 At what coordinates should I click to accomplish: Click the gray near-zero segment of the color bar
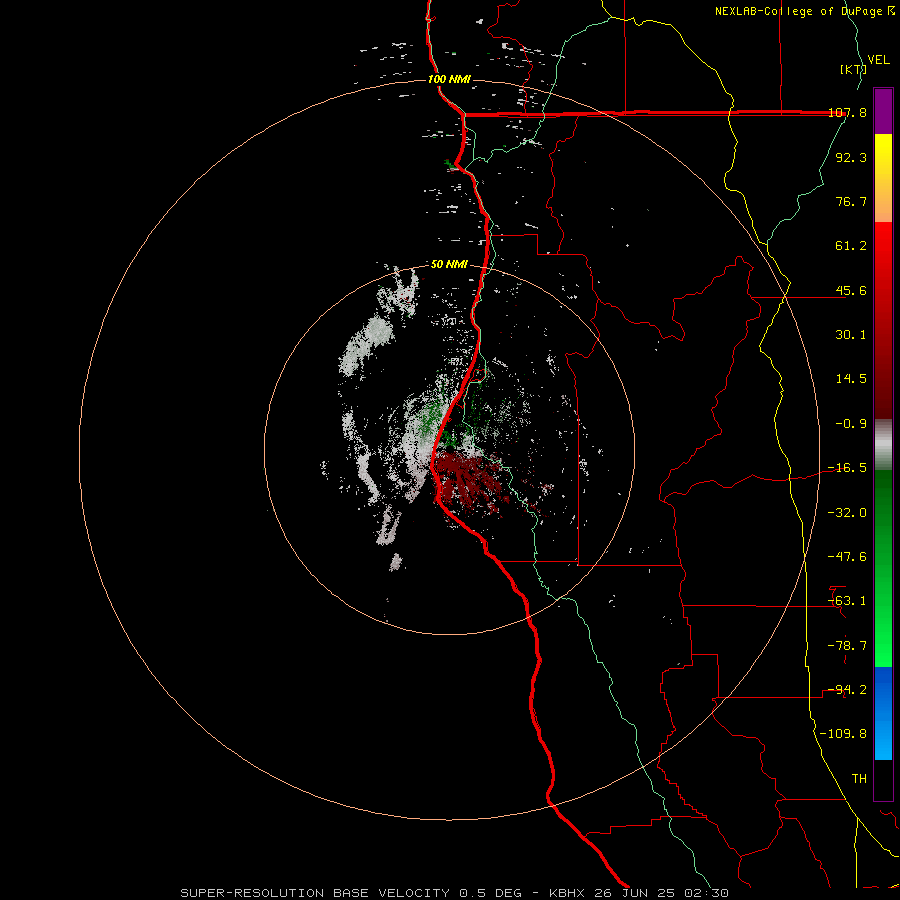(x=883, y=445)
